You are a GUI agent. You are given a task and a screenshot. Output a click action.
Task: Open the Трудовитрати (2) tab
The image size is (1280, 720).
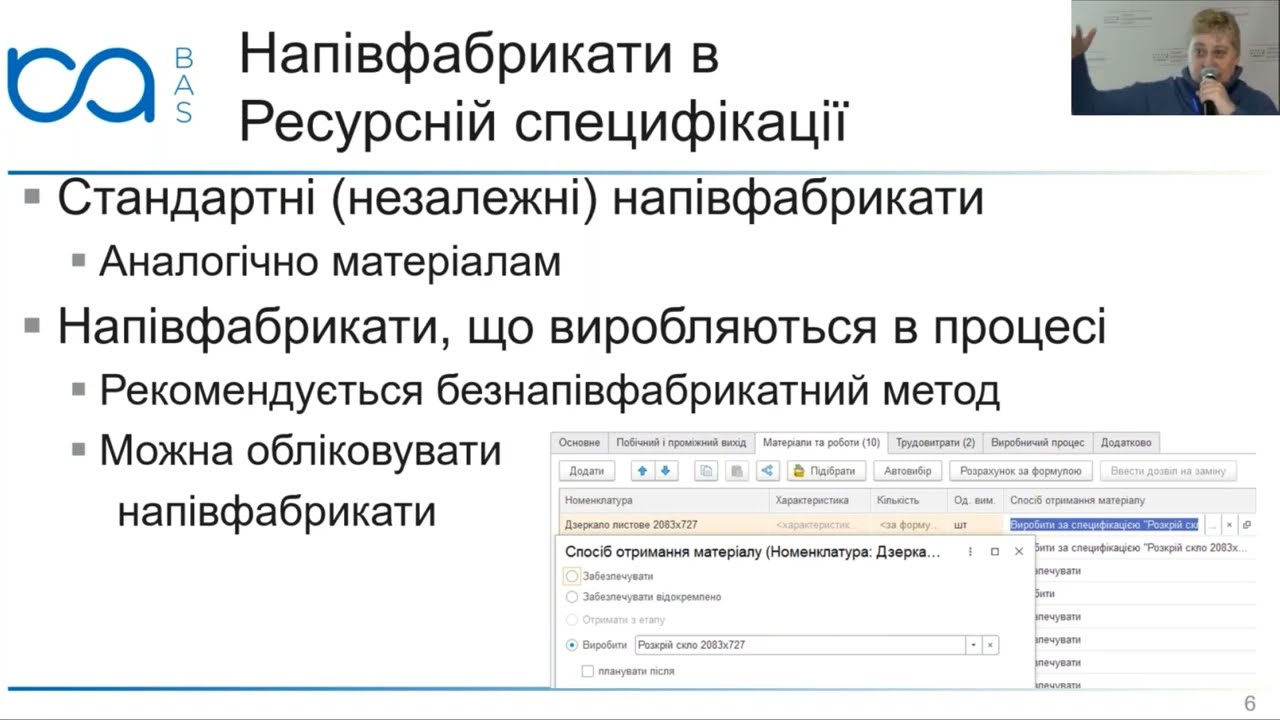(x=935, y=442)
